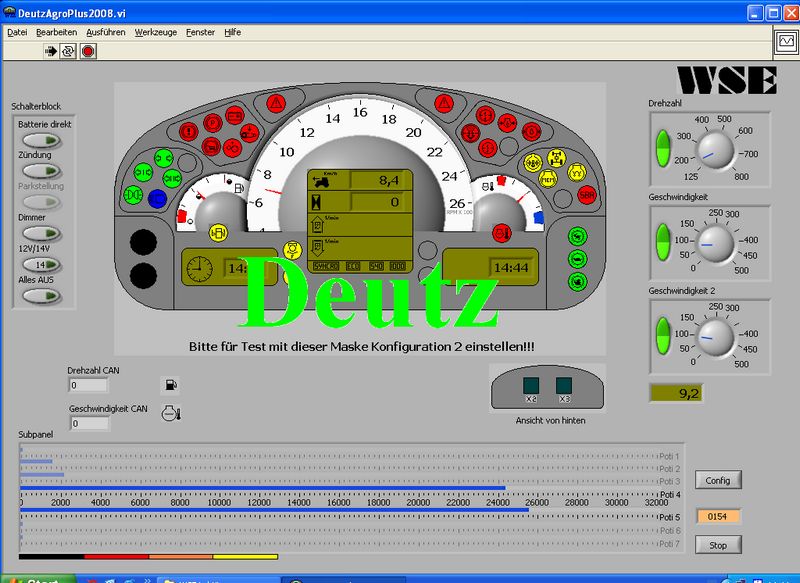Open the Bearbeiten menu
This screenshot has width=800, height=583.
[x=57, y=32]
